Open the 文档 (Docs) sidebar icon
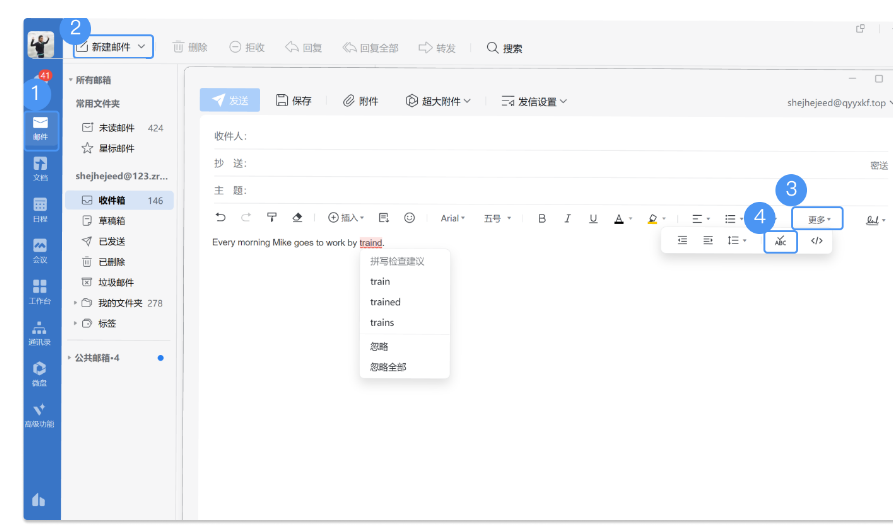 coord(40,168)
